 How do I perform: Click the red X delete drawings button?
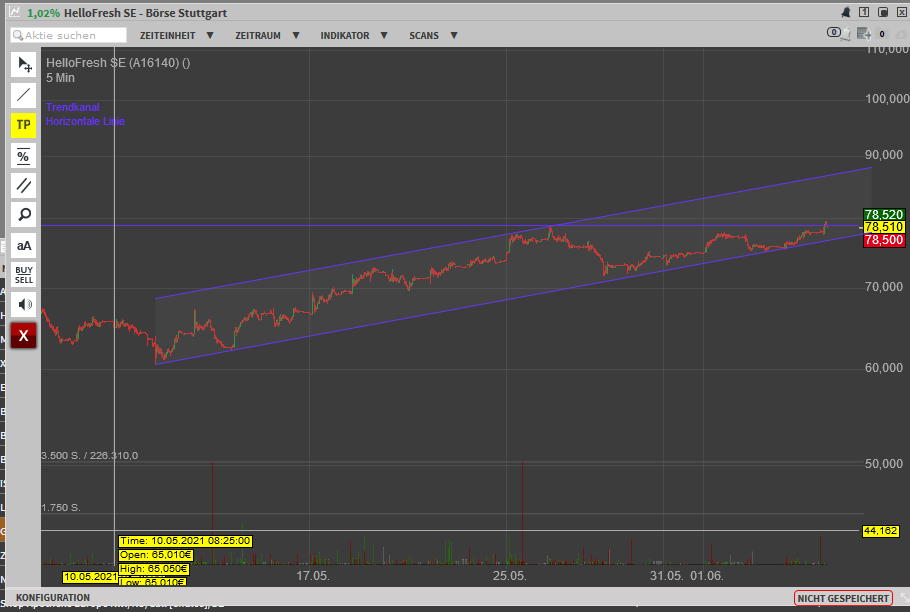pos(24,335)
